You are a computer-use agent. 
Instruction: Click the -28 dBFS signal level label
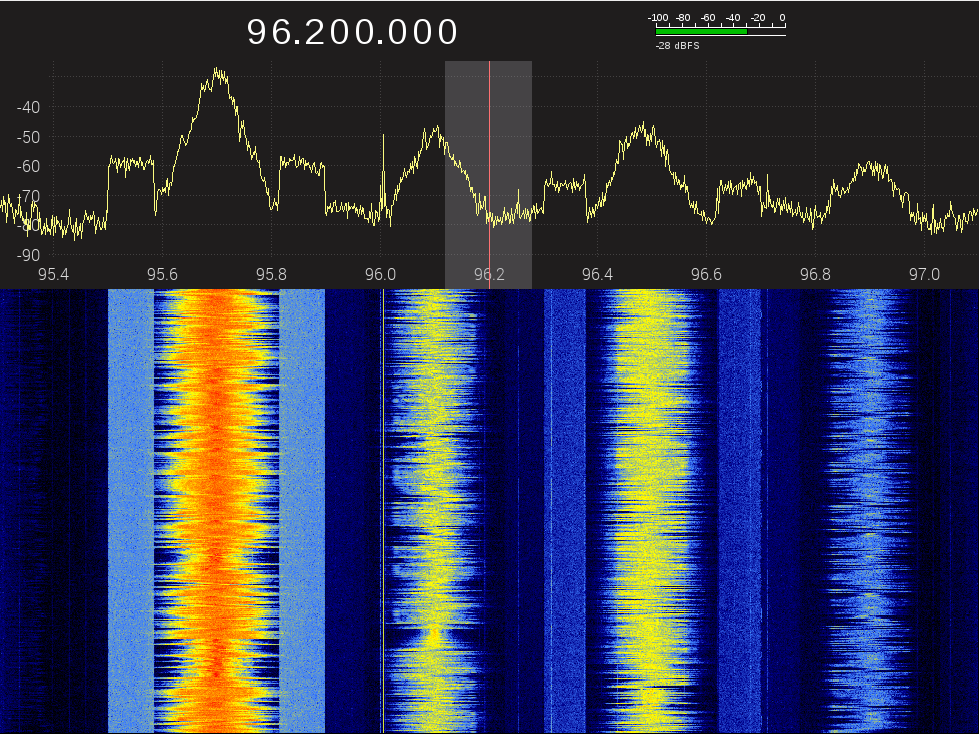point(677,46)
